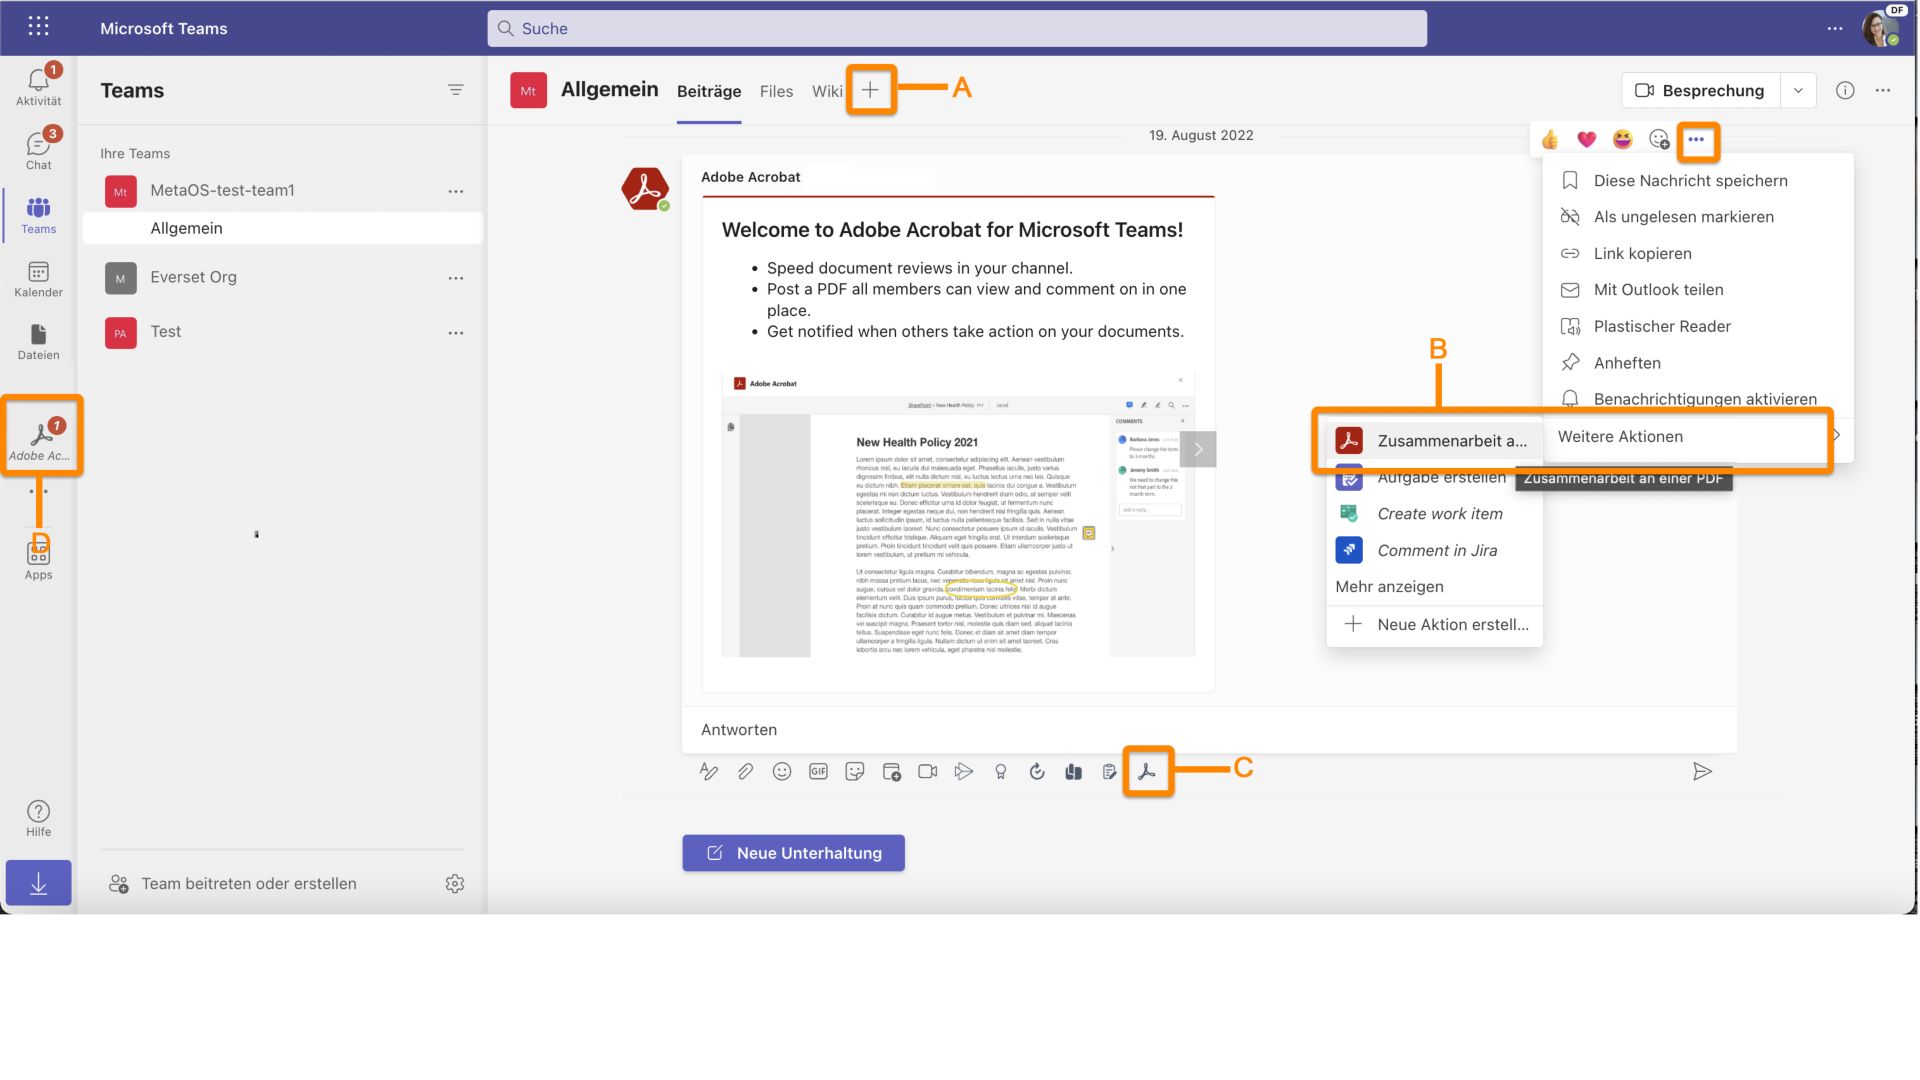Click Als ungelesen markieren in context menu
This screenshot has width=1920, height=1080.
pos(1684,216)
